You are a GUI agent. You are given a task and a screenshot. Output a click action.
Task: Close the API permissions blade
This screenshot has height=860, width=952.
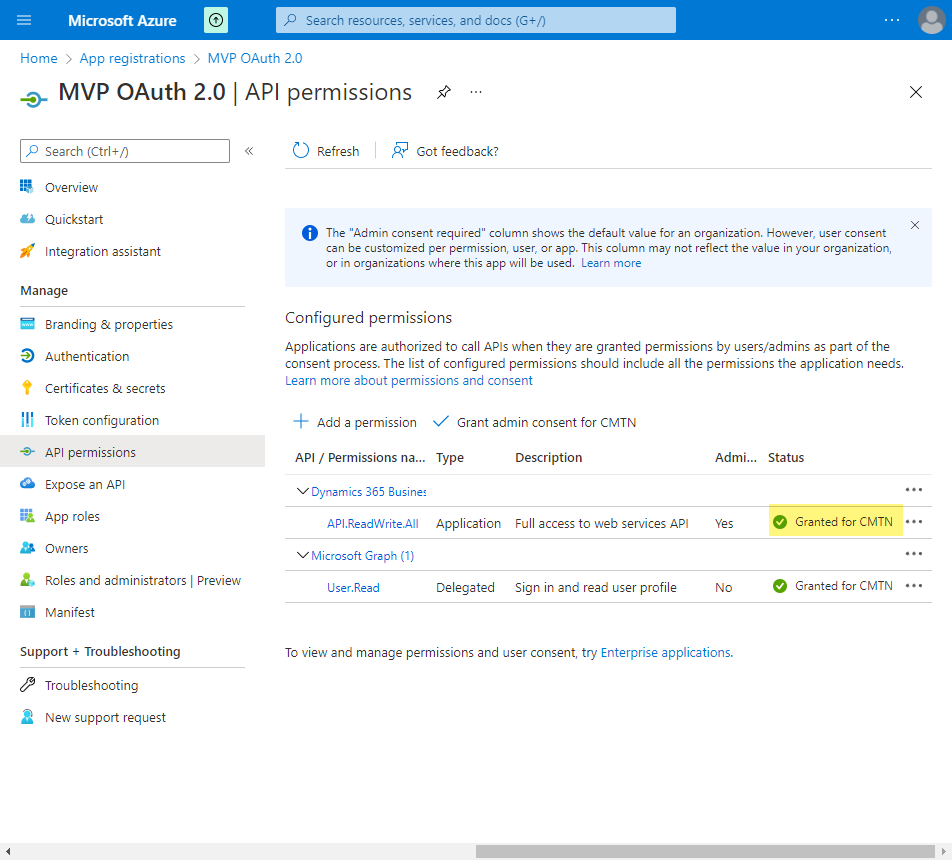[916, 92]
